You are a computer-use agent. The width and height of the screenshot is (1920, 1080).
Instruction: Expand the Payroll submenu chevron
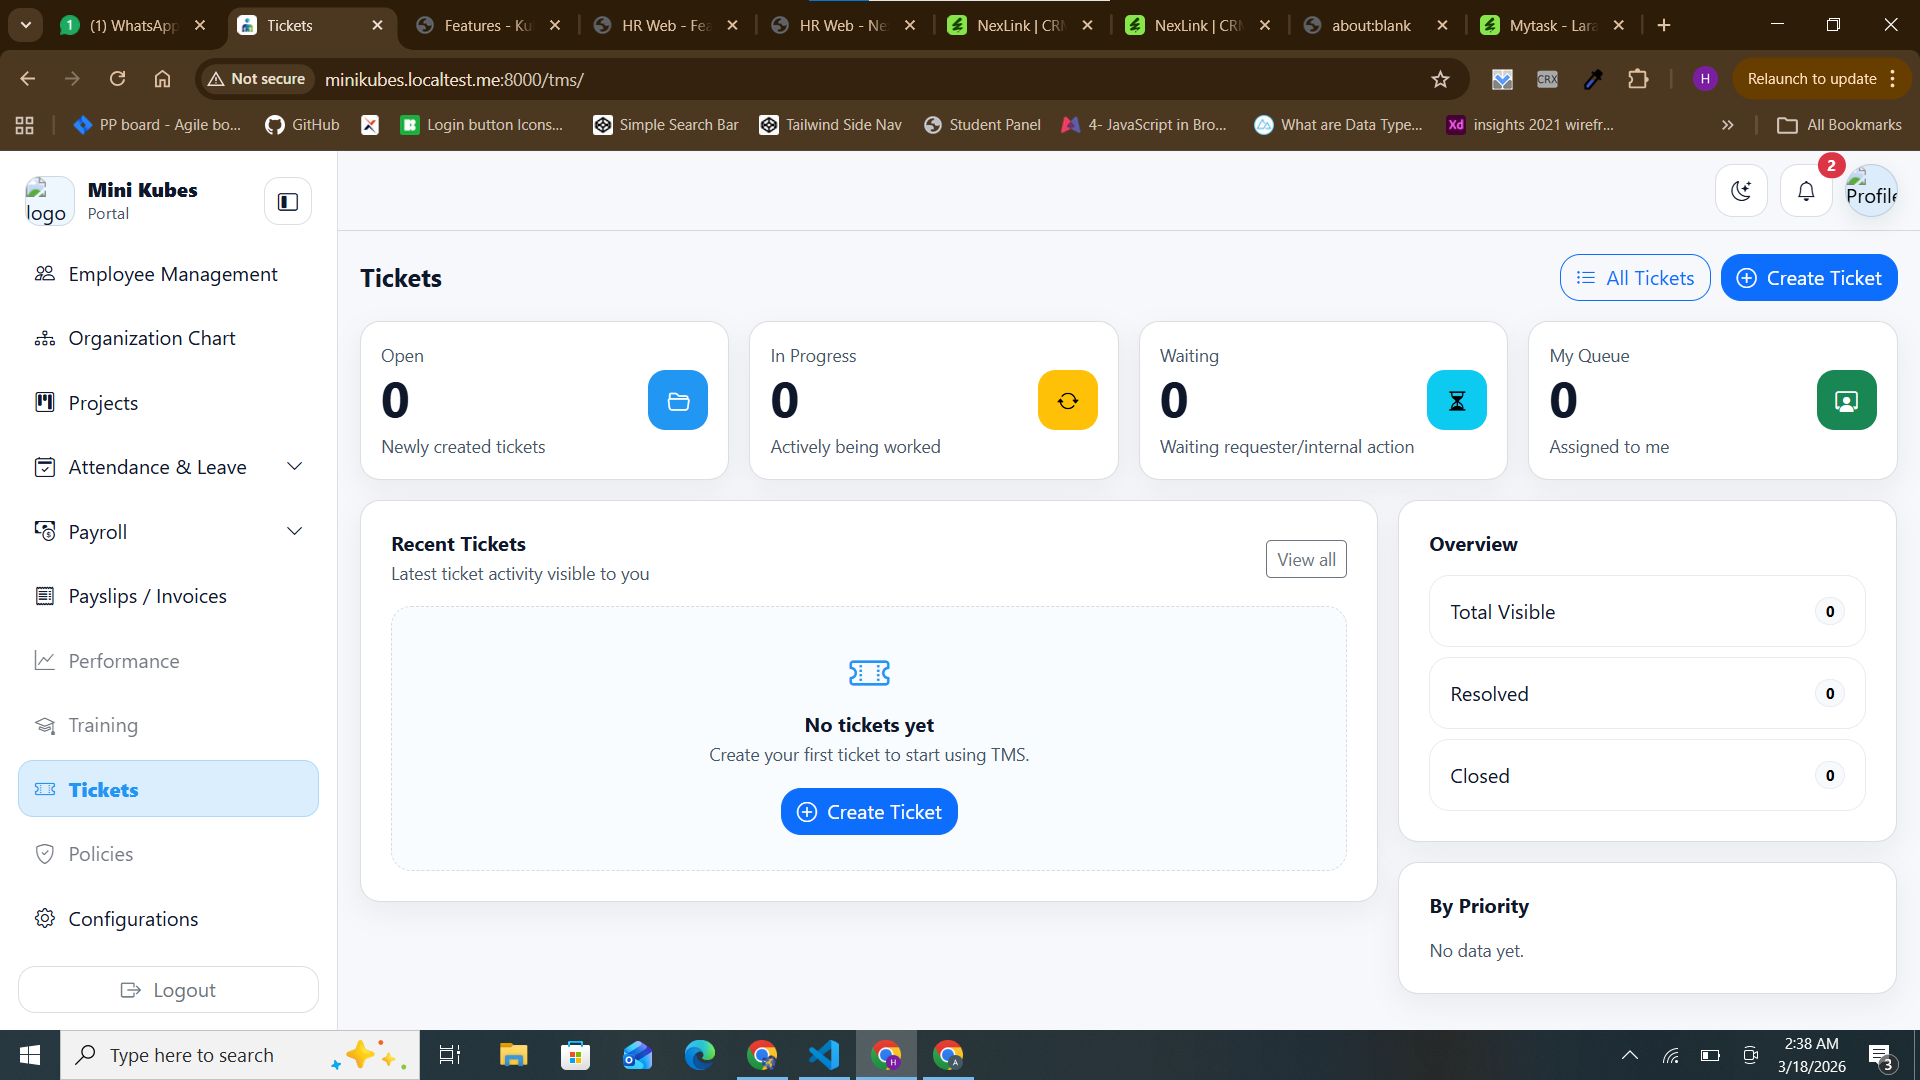click(x=294, y=531)
